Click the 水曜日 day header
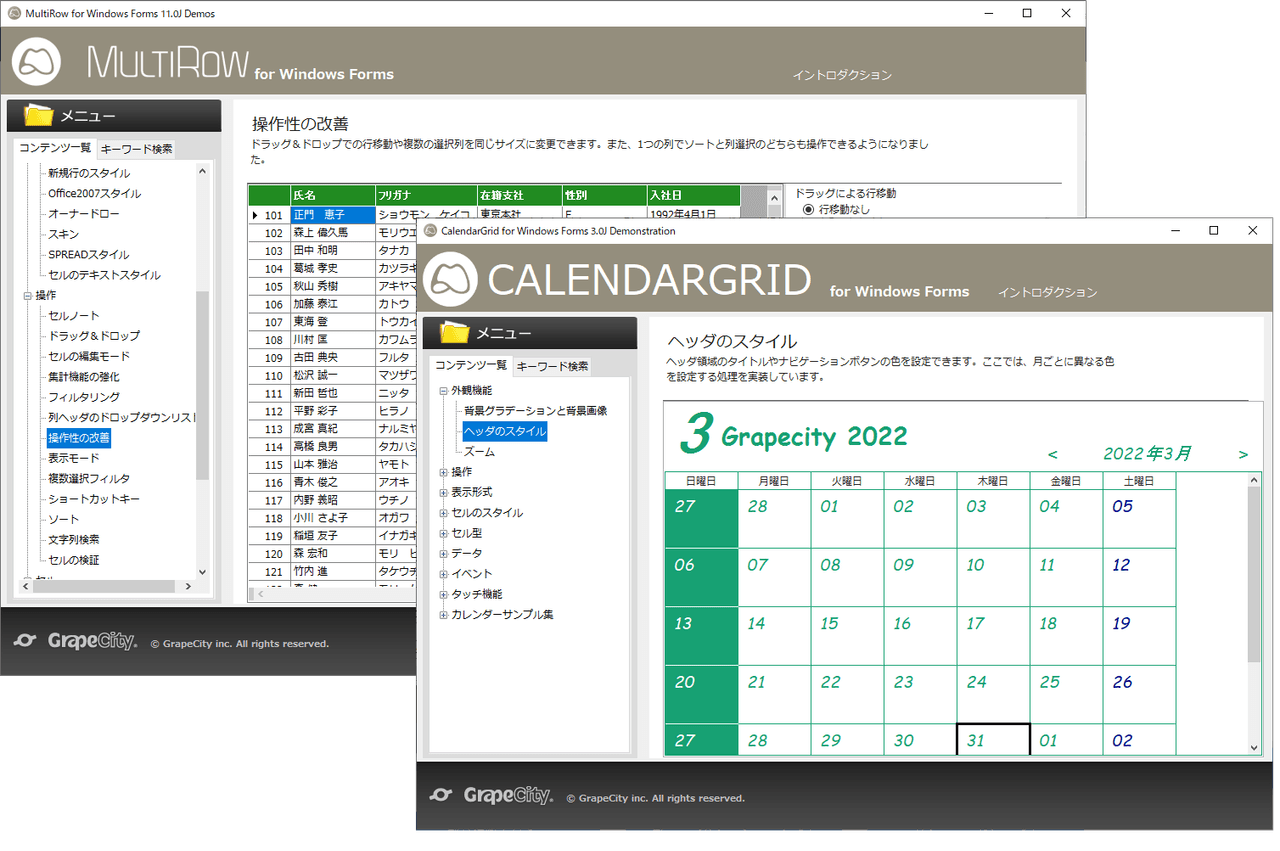1280x851 pixels. (x=921, y=481)
